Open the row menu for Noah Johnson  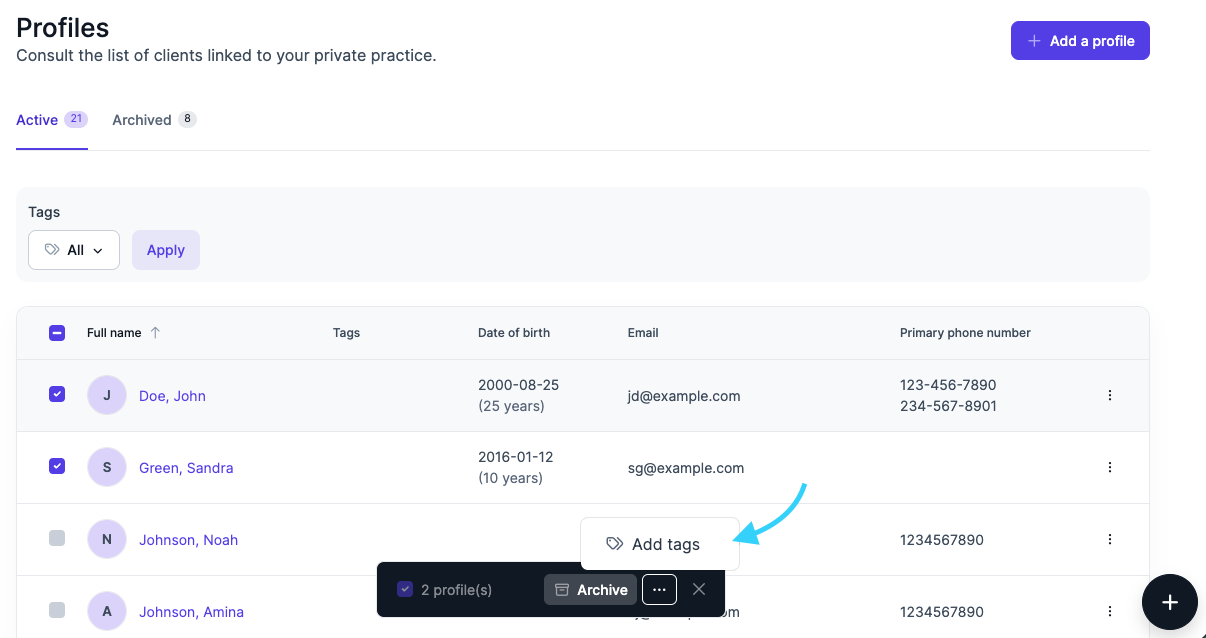pos(1109,540)
